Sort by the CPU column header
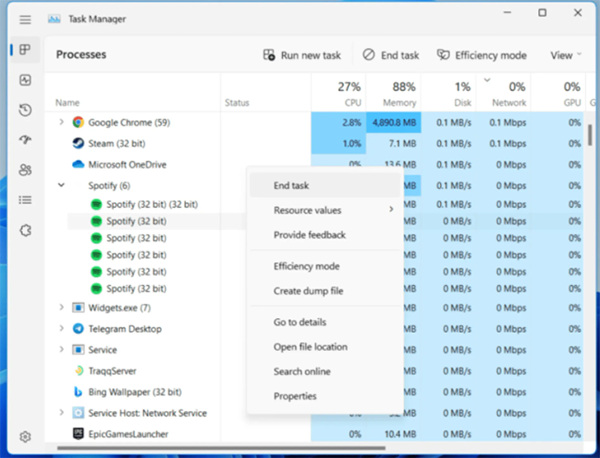The width and height of the screenshot is (600, 458). pos(339,94)
